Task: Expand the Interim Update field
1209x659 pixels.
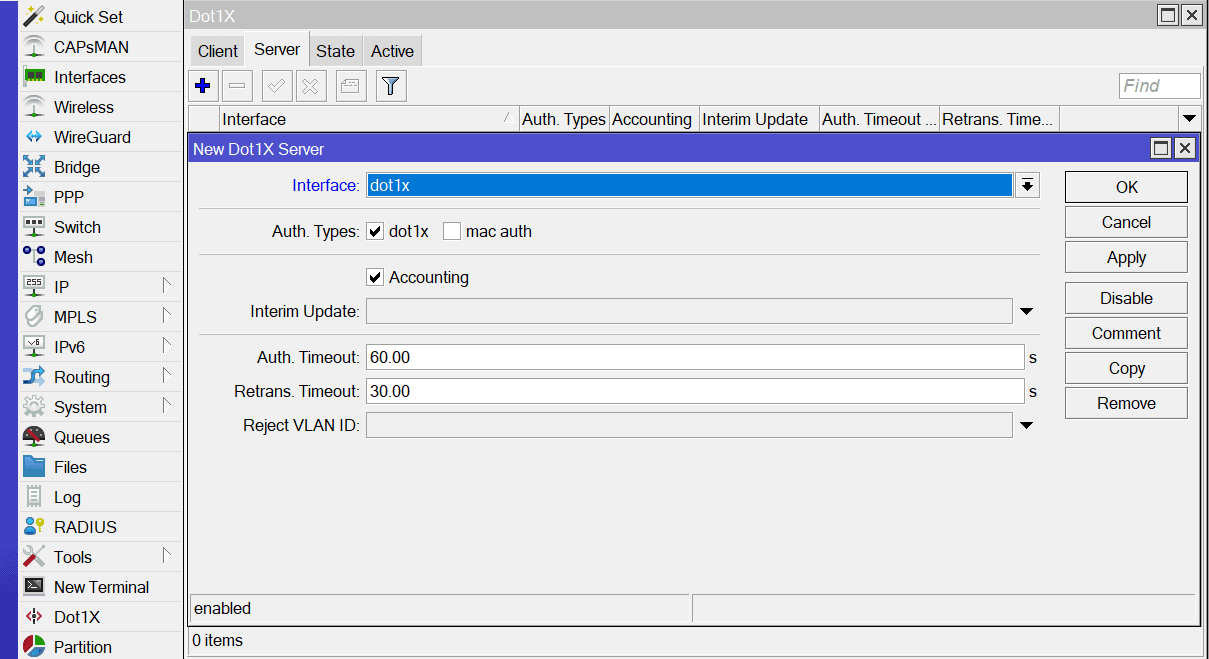Action: click(1026, 312)
